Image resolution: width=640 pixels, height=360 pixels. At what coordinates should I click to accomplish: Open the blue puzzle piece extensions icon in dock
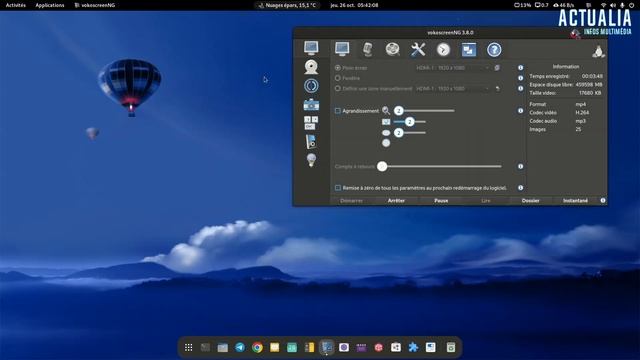413,347
